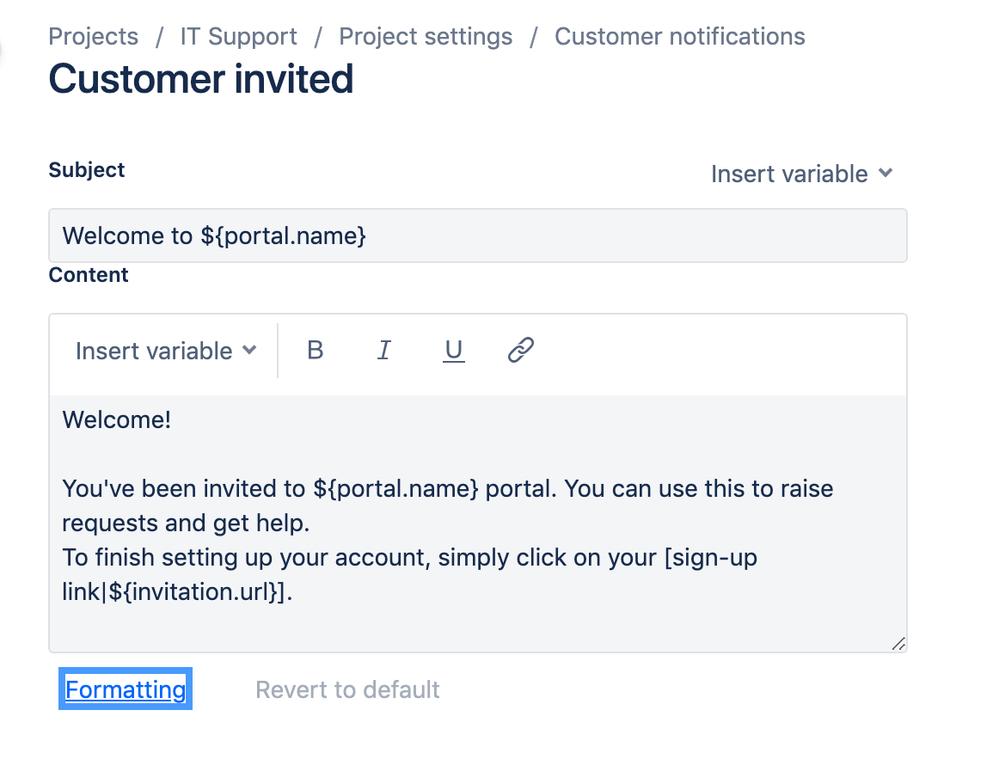Click the Customer invited page heading

pos(201,79)
